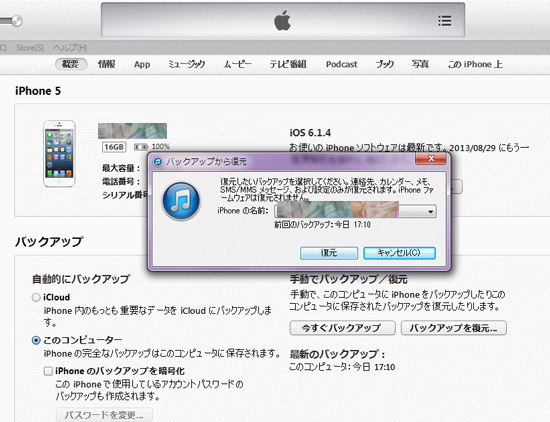Click the iTunes music note dialog icon
The image size is (550, 422).
point(181,201)
